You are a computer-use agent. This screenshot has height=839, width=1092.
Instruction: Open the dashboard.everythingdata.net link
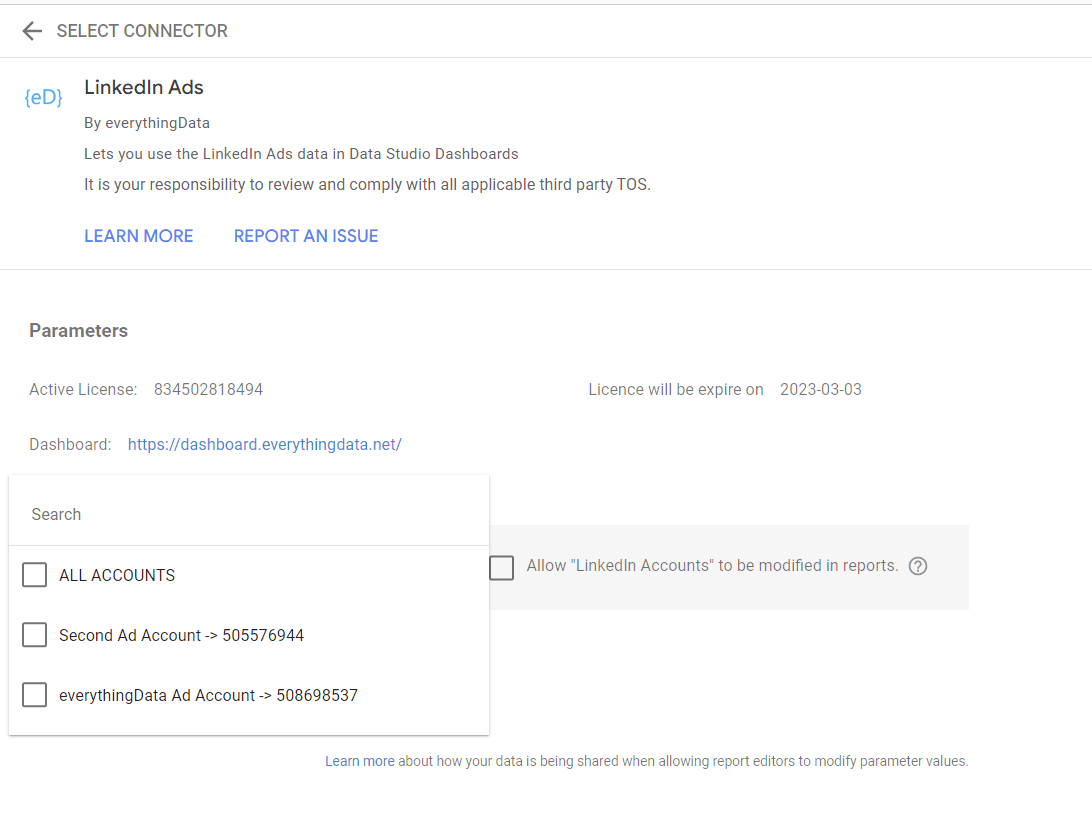(264, 444)
